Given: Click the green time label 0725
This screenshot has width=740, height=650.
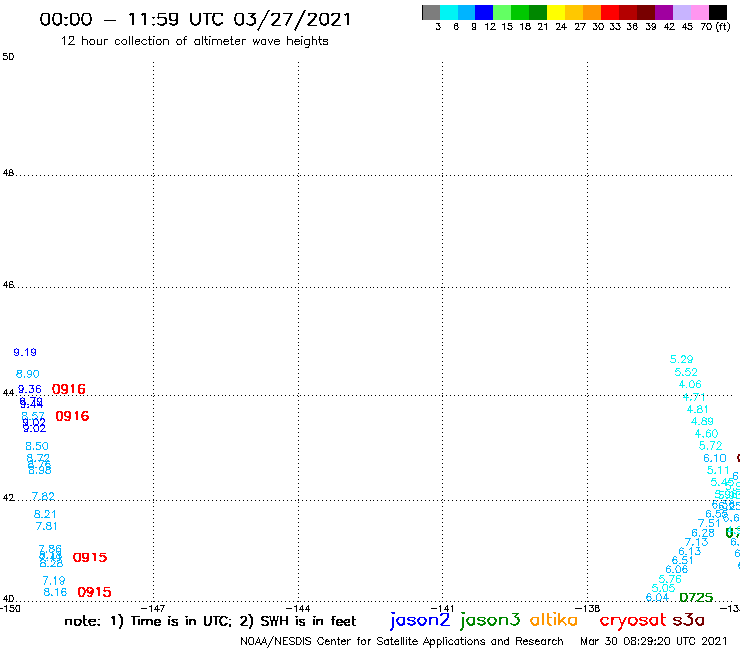Looking at the screenshot, I should 696,598.
